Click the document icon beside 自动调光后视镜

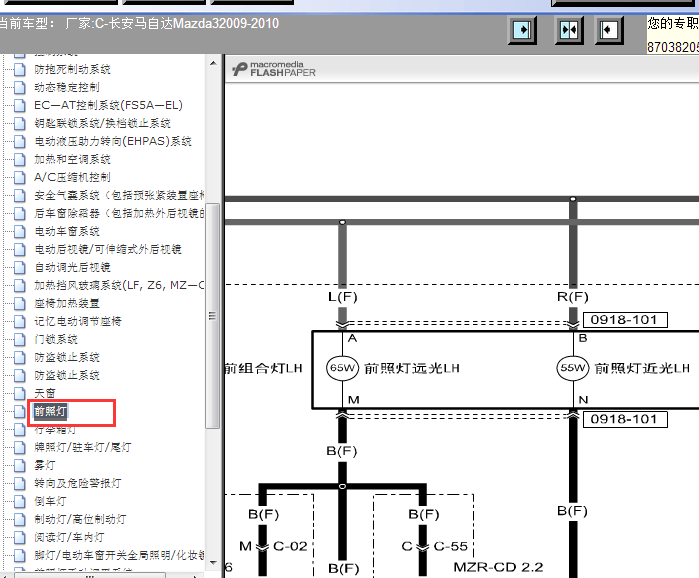(20, 267)
